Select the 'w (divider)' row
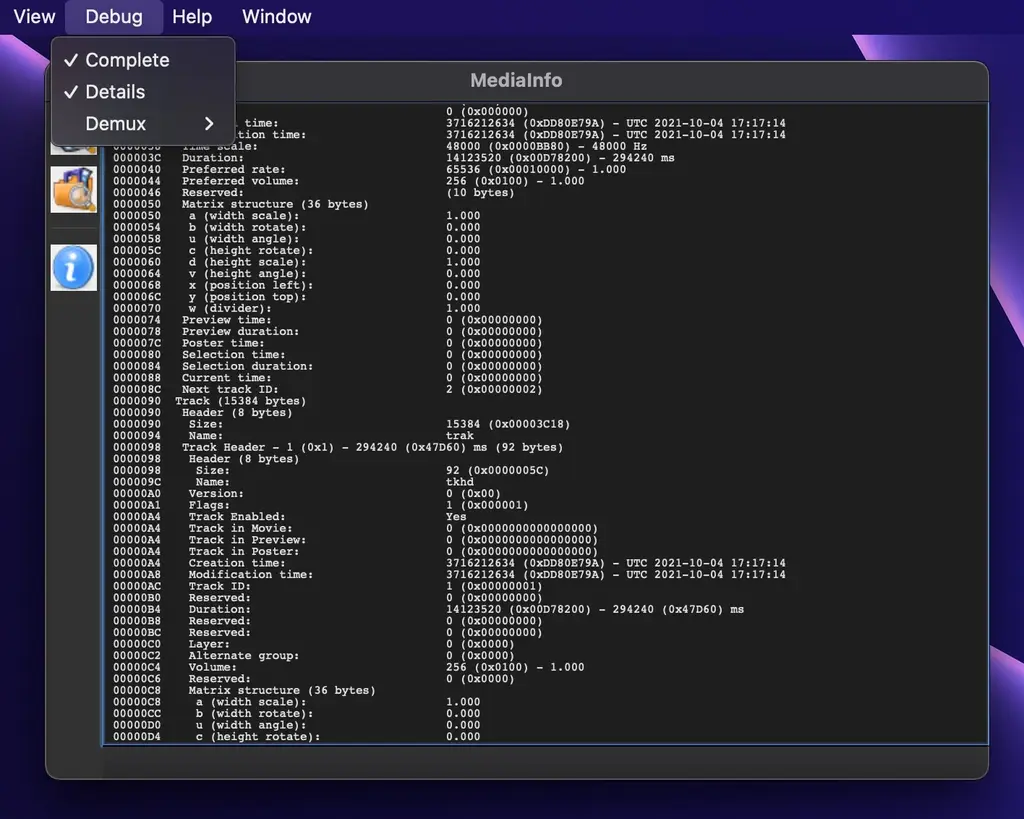The height and width of the screenshot is (819, 1024). [296, 309]
